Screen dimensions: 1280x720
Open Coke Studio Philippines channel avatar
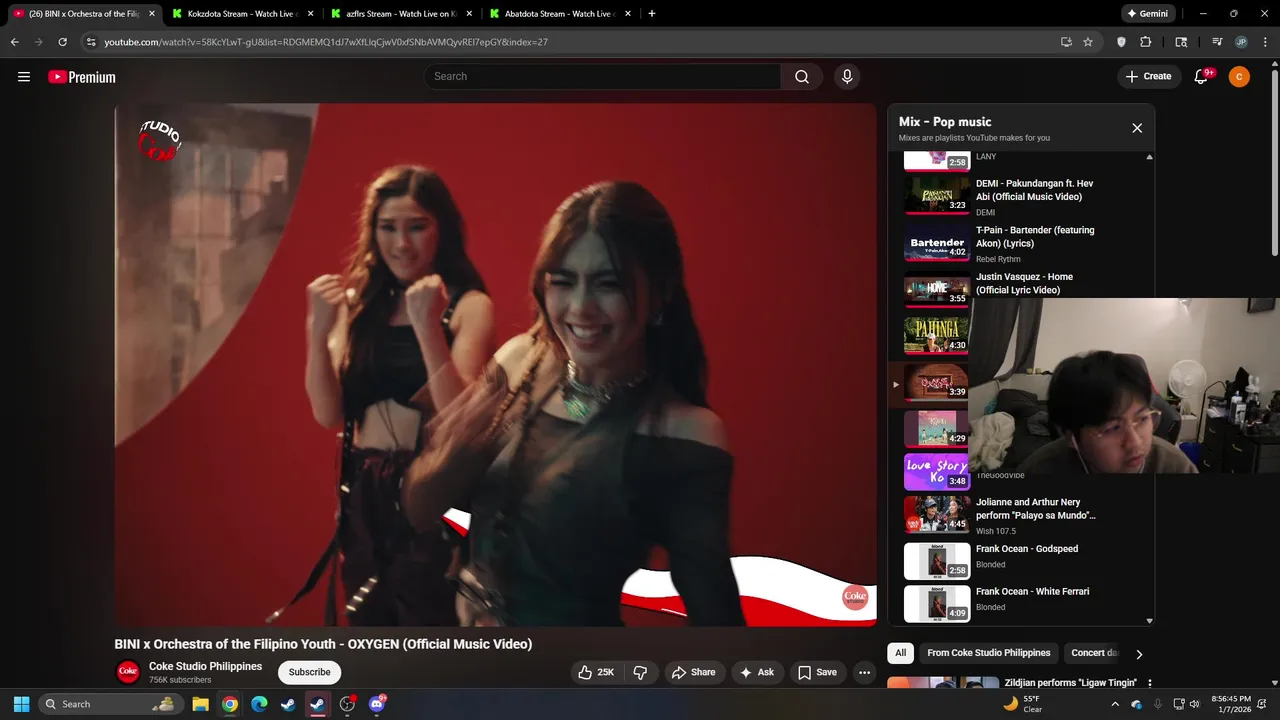pos(128,672)
